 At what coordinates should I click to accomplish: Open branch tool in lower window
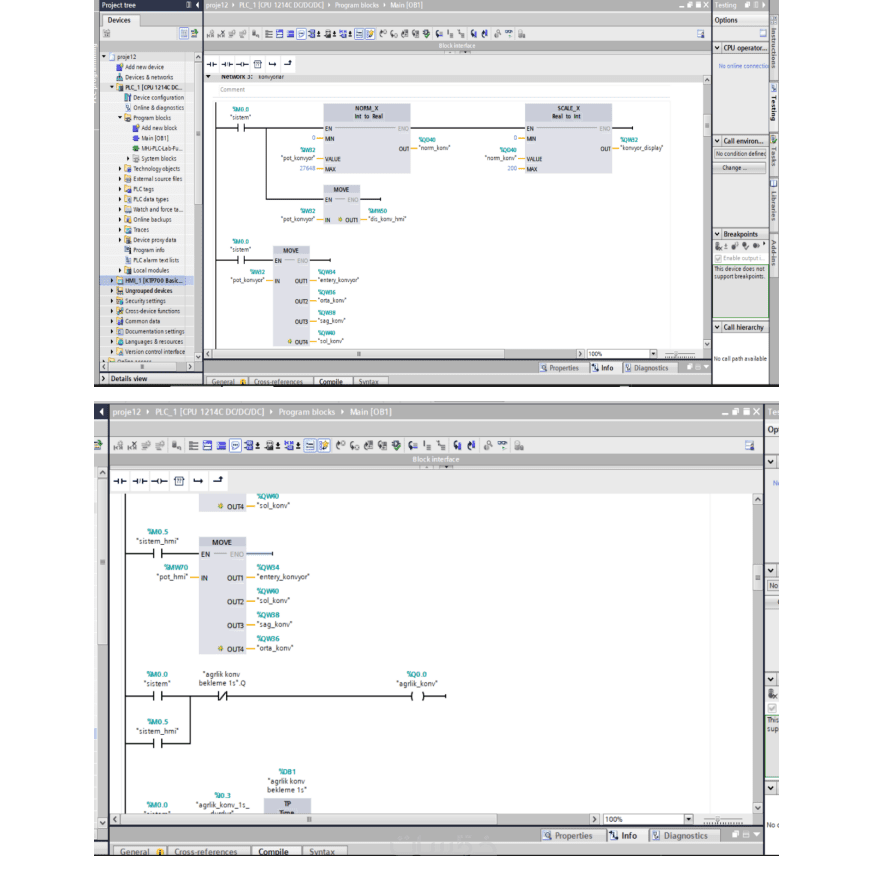tap(198, 481)
